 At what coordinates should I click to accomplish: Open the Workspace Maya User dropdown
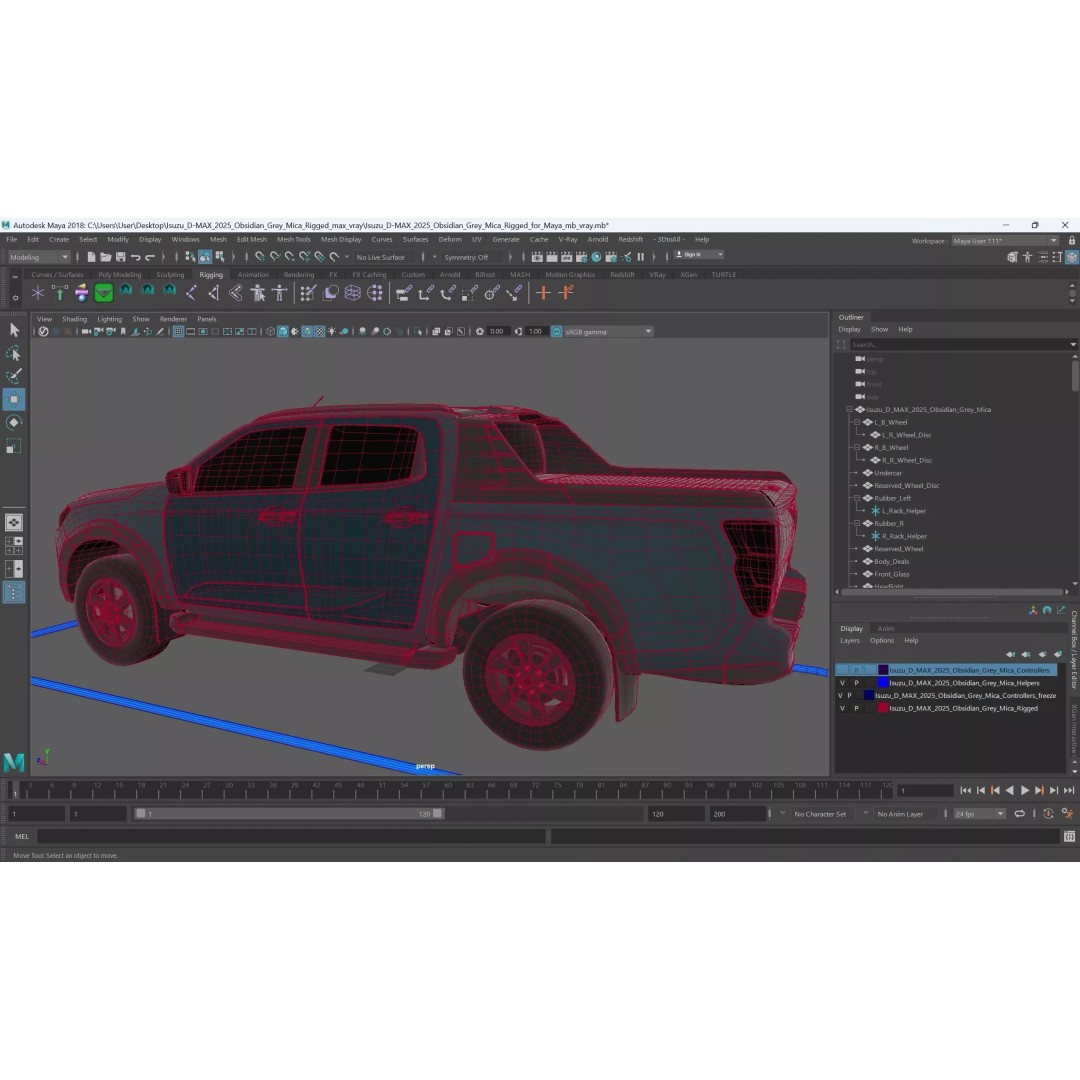[x=1005, y=240]
